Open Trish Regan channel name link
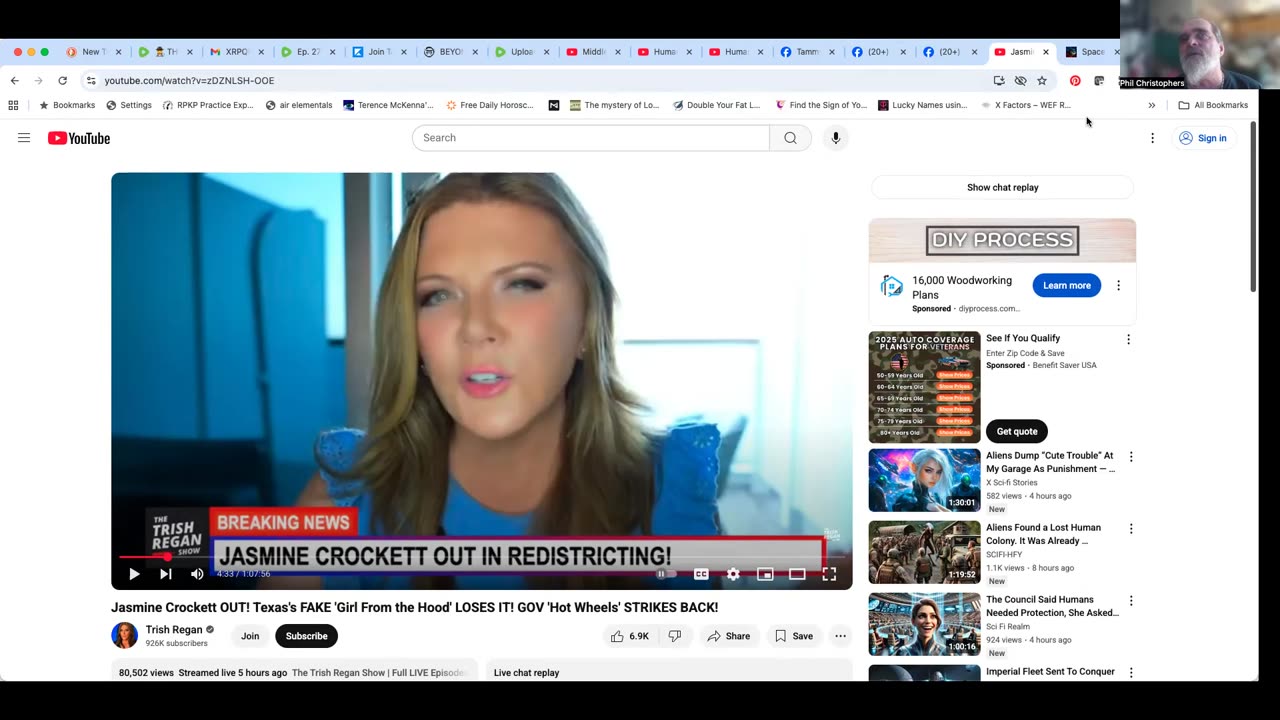This screenshot has height=720, width=1280. pos(174,630)
